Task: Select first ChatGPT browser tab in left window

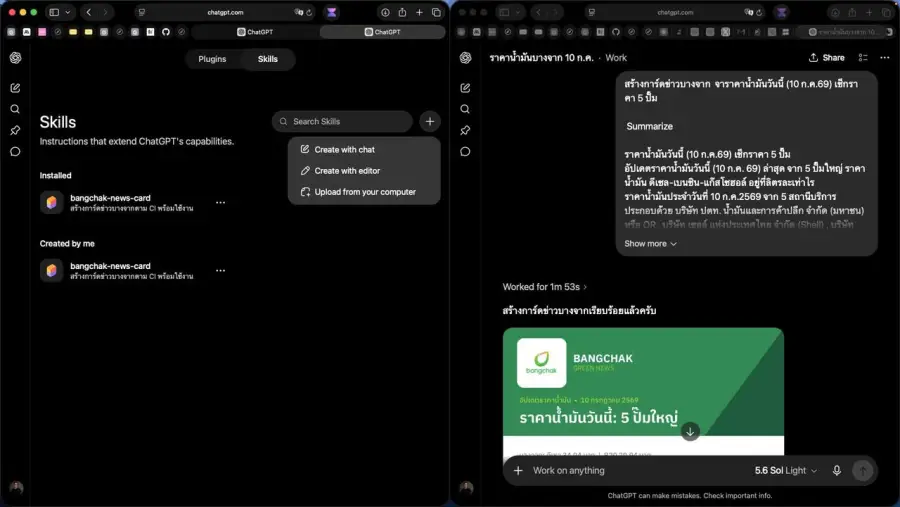Action: [x=255, y=32]
